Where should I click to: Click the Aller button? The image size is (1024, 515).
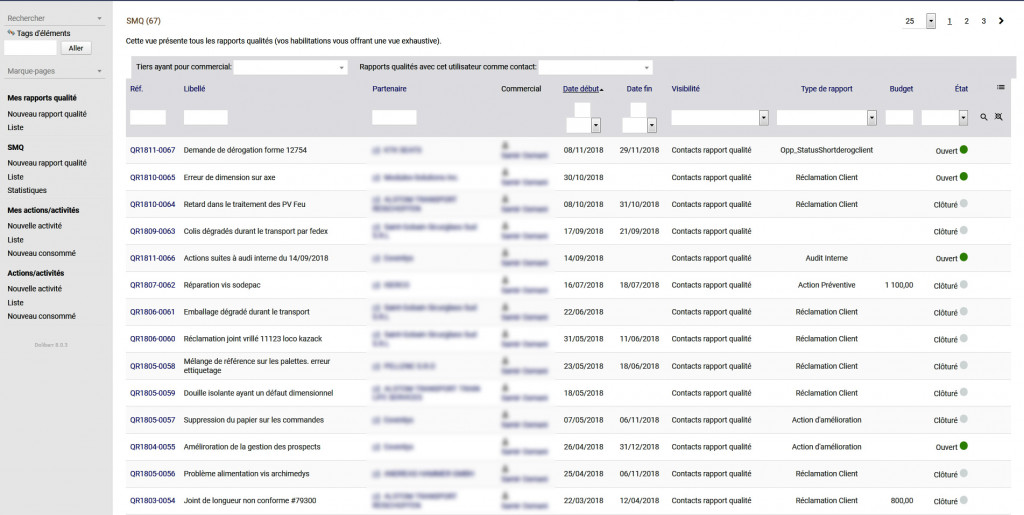(76, 48)
